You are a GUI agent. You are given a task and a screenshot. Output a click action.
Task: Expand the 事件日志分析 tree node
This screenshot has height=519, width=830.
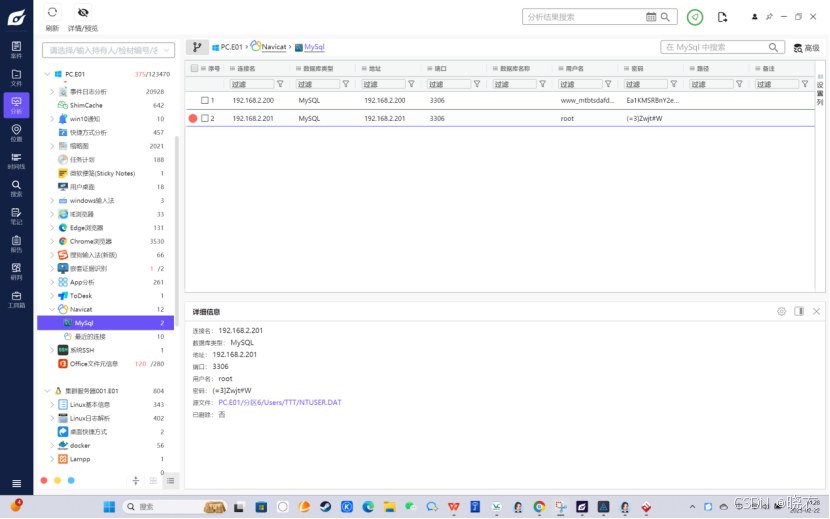(x=52, y=92)
